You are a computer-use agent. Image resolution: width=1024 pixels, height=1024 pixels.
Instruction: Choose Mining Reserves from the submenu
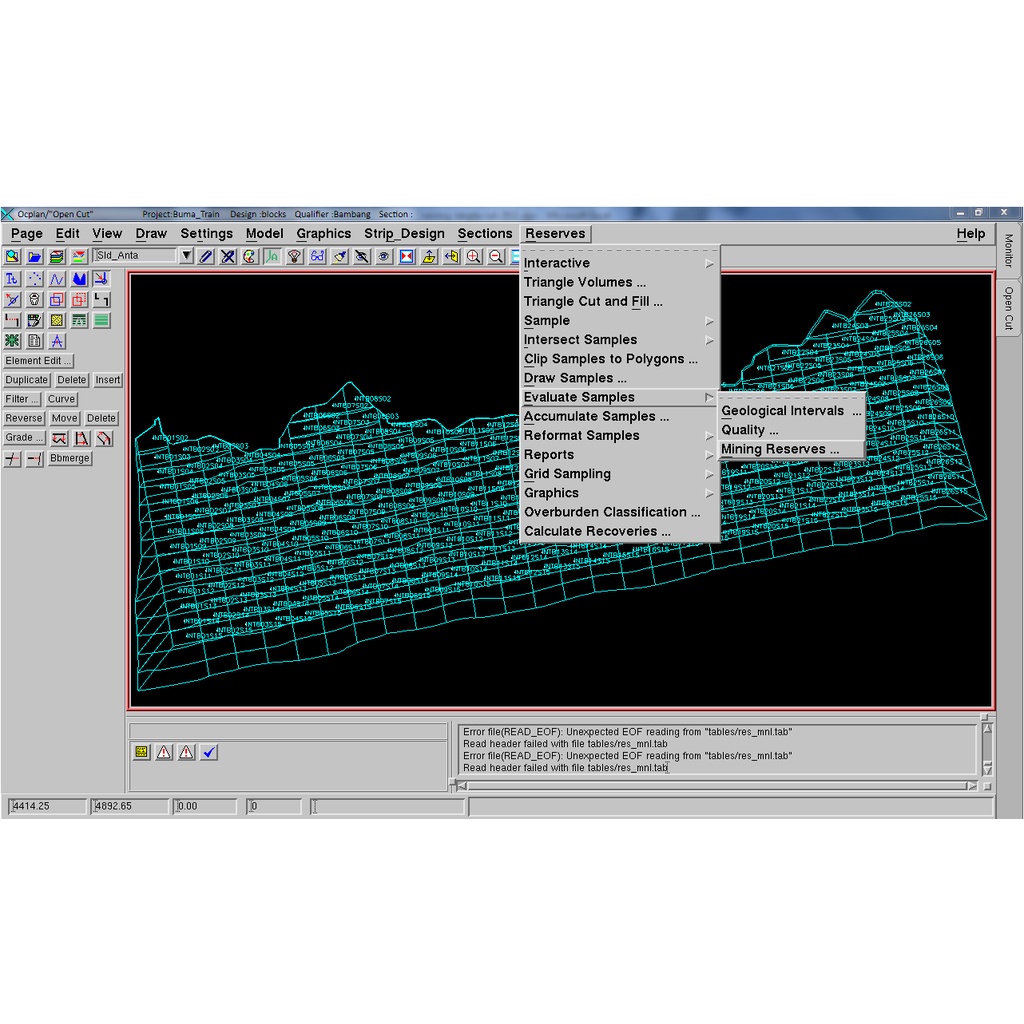780,449
